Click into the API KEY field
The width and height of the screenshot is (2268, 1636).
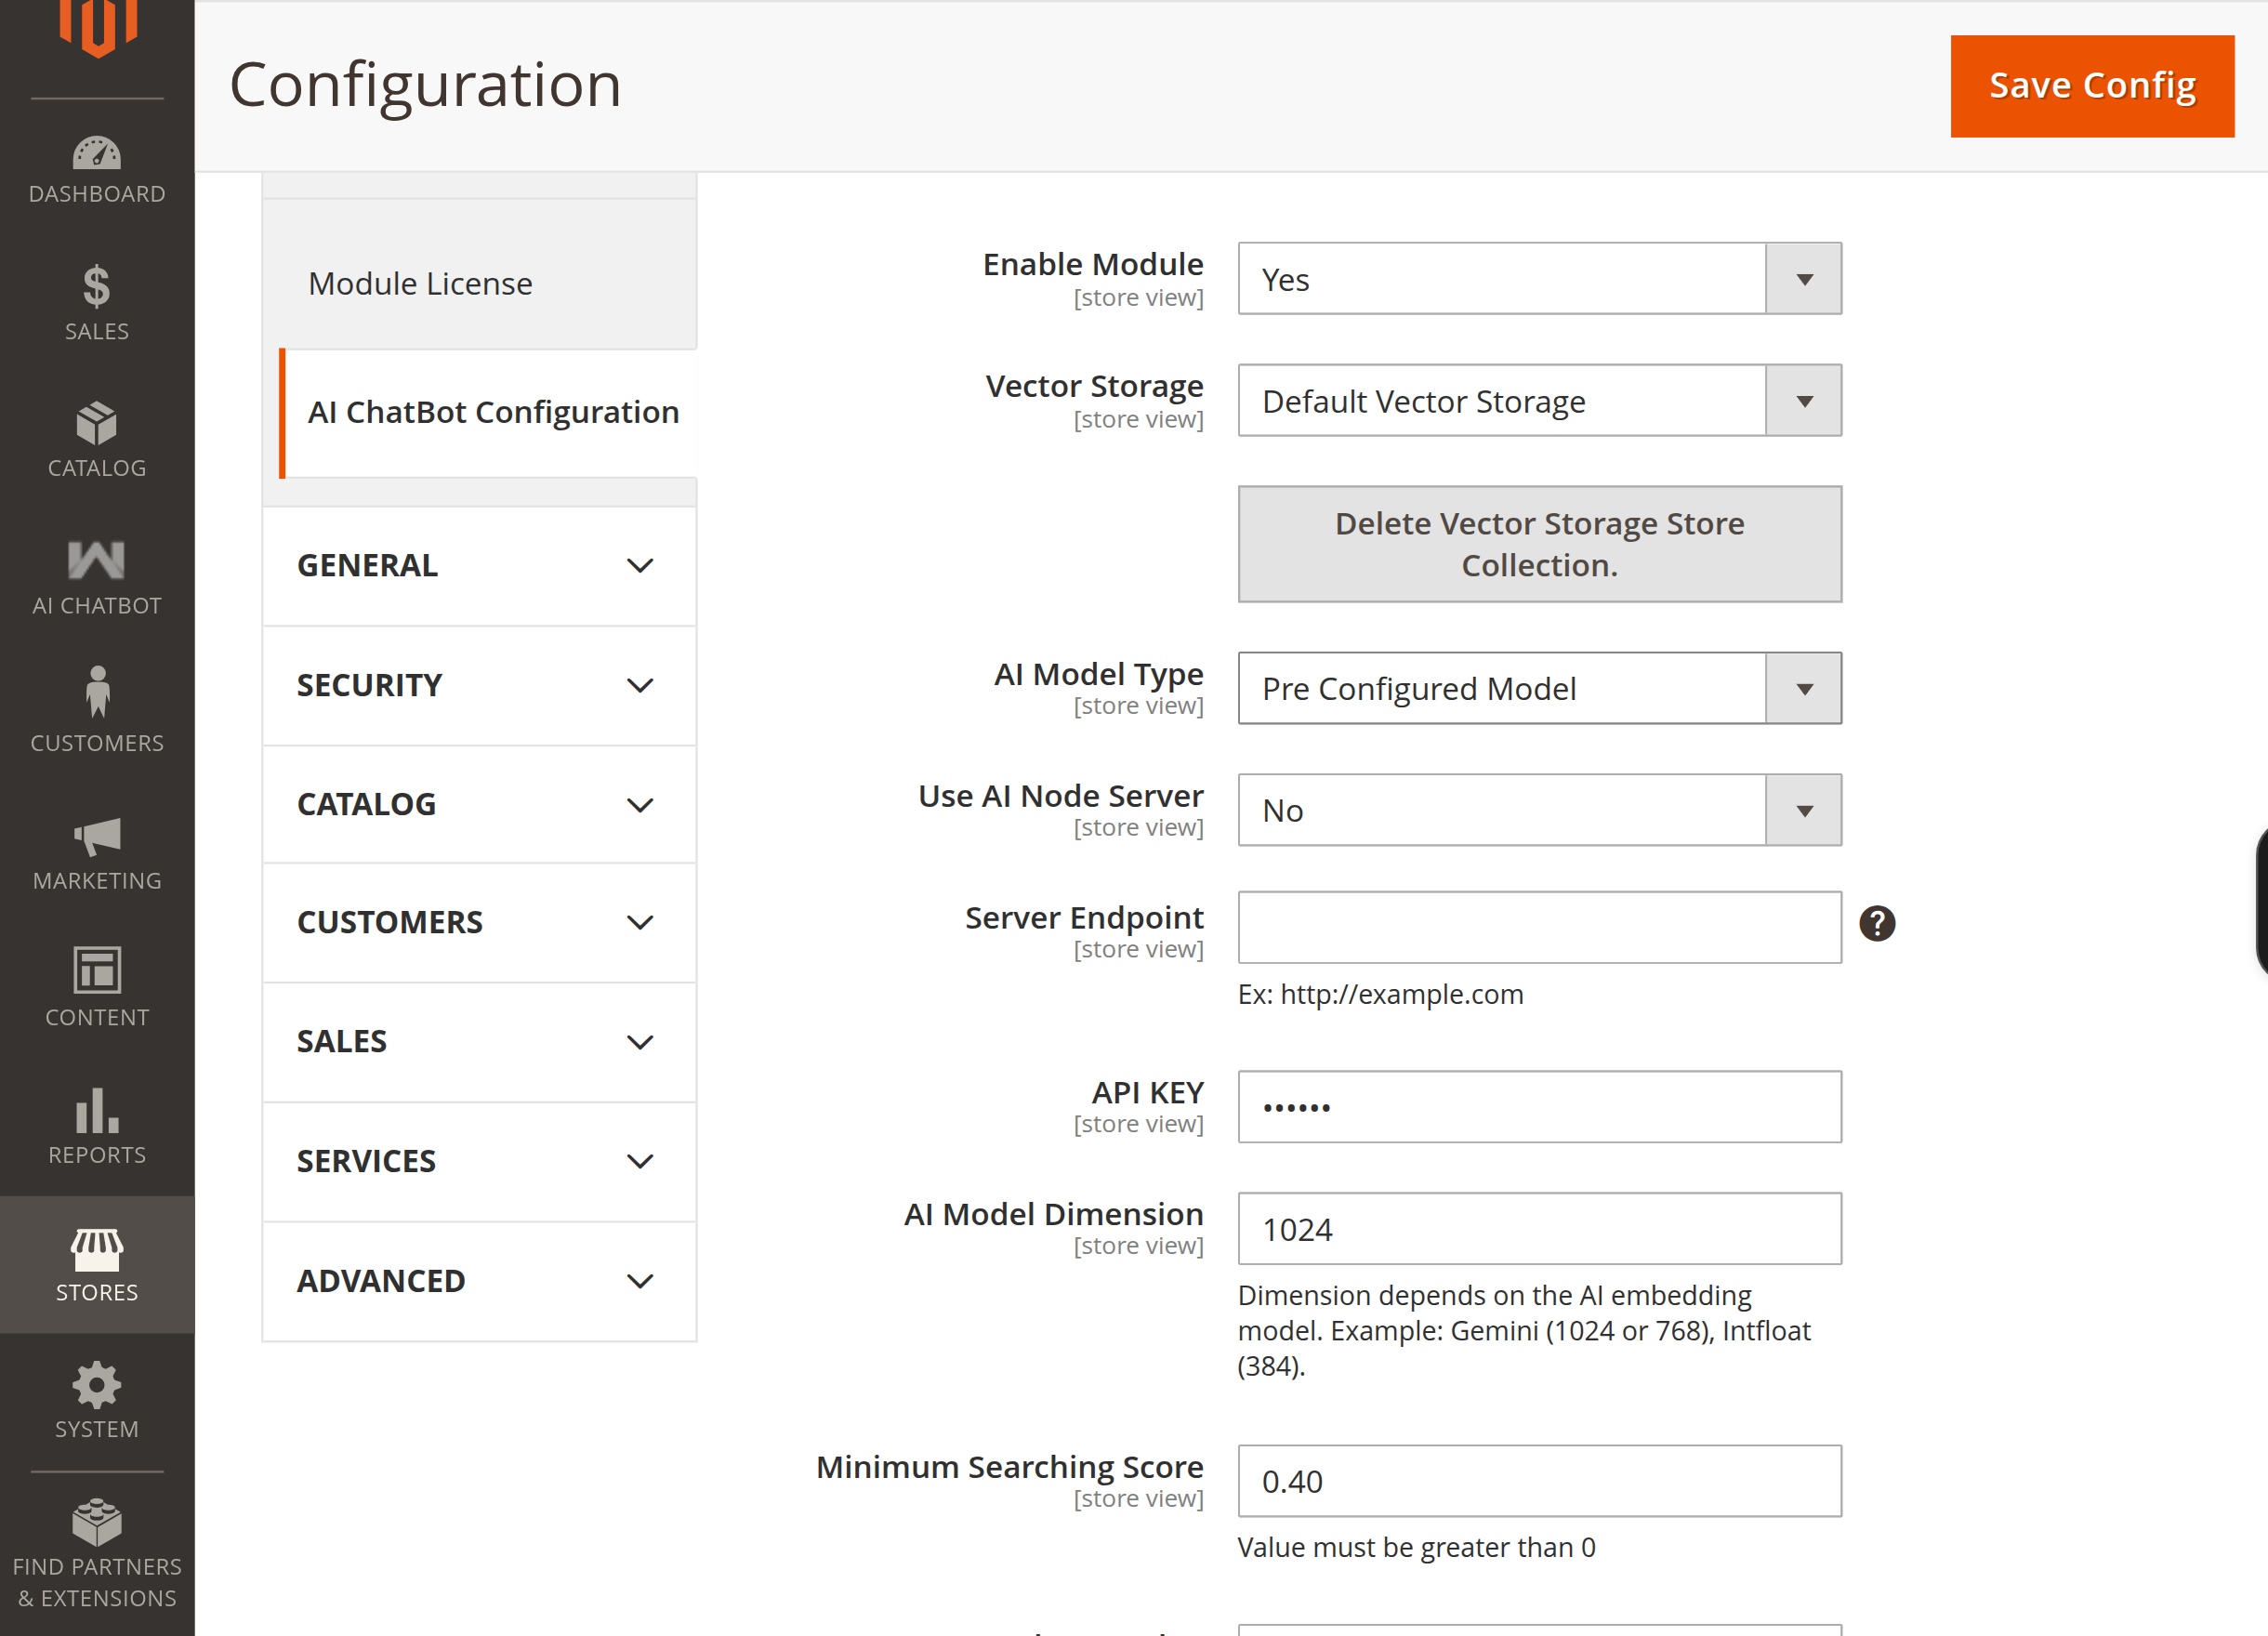[1539, 1107]
